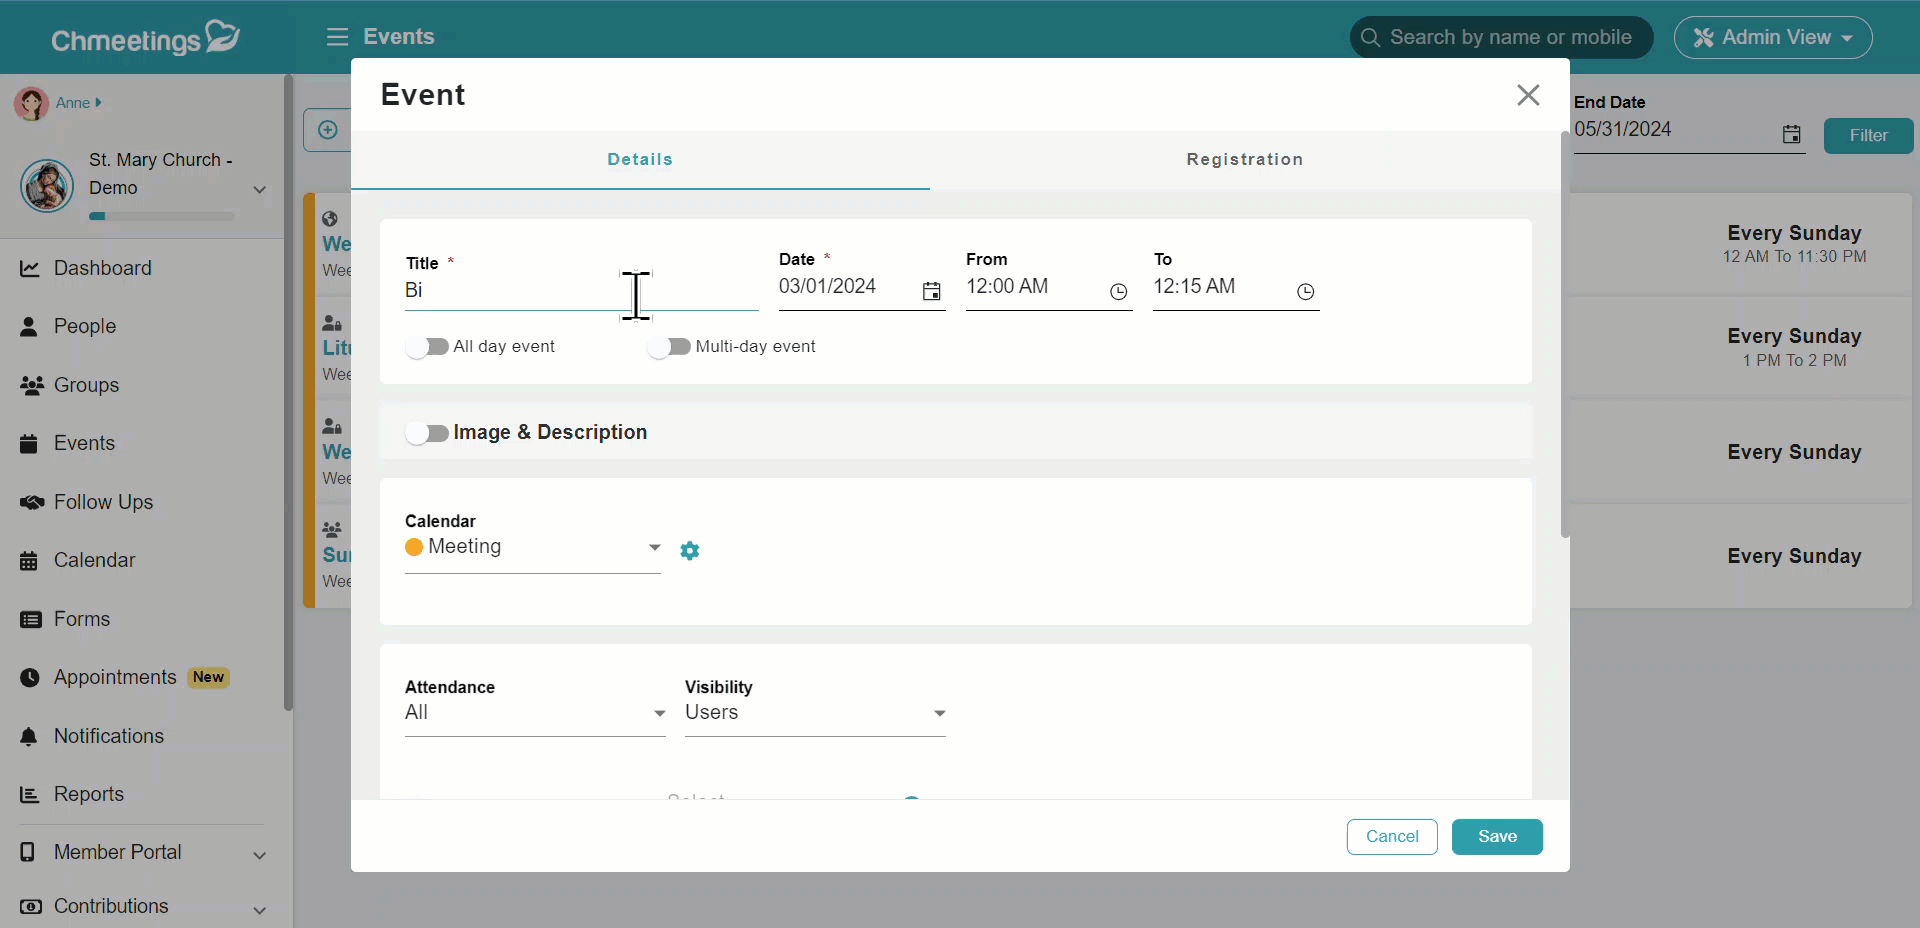Expand the Contributions submenu
1920x928 pixels.
coord(260,910)
